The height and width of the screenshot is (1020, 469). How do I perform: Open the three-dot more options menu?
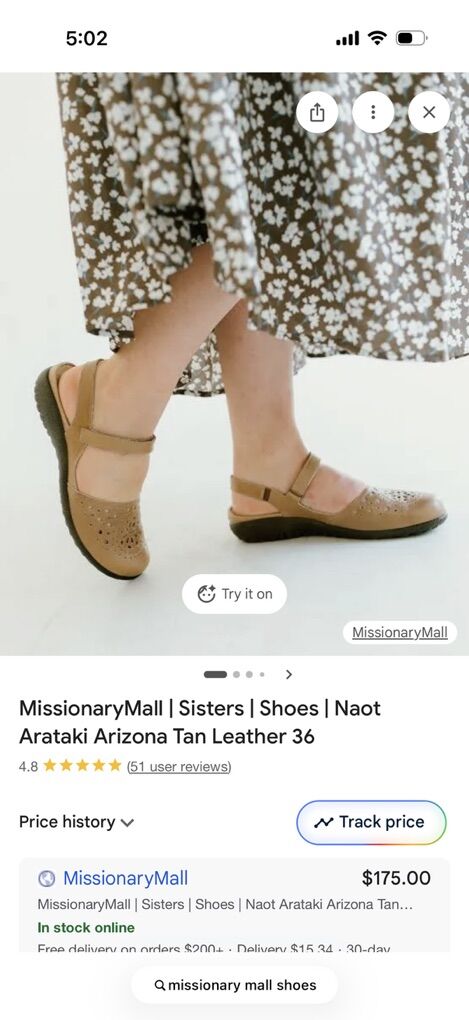click(x=373, y=113)
